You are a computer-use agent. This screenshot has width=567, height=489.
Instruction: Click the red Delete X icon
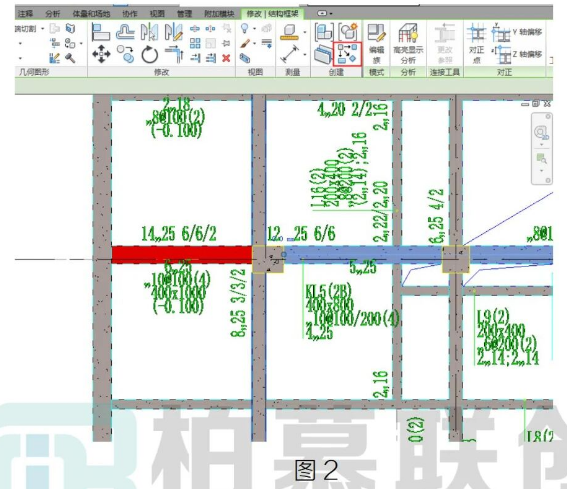click(226, 58)
